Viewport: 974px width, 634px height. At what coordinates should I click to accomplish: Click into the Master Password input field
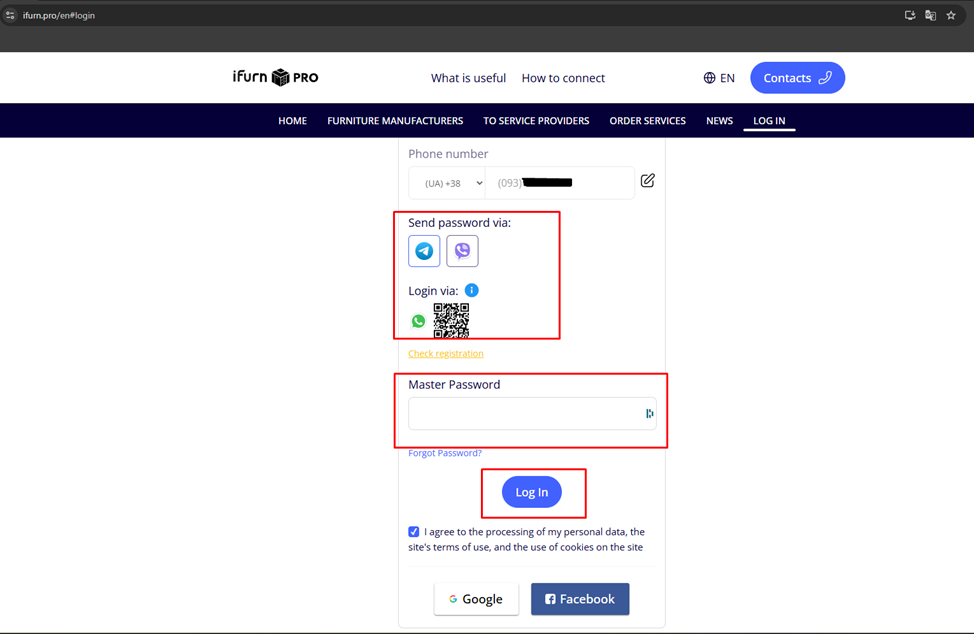(525, 413)
